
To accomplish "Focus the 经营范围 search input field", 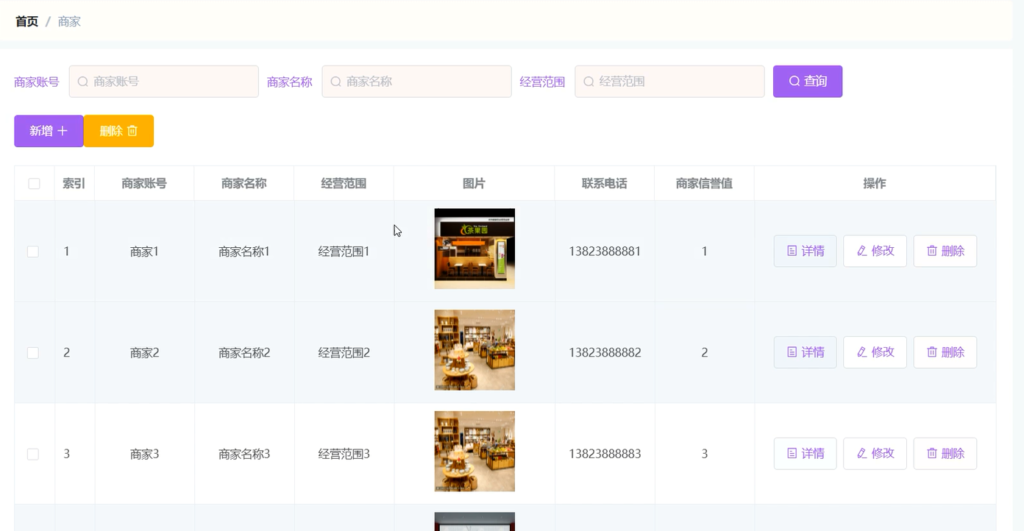I will 669,82.
